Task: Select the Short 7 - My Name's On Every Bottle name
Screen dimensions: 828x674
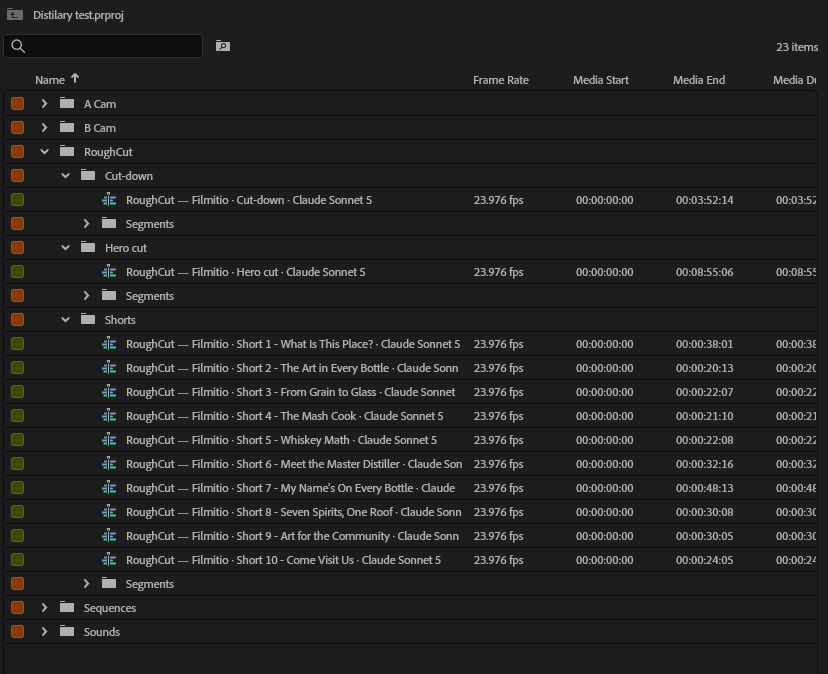Action: pyautogui.click(x=290, y=488)
